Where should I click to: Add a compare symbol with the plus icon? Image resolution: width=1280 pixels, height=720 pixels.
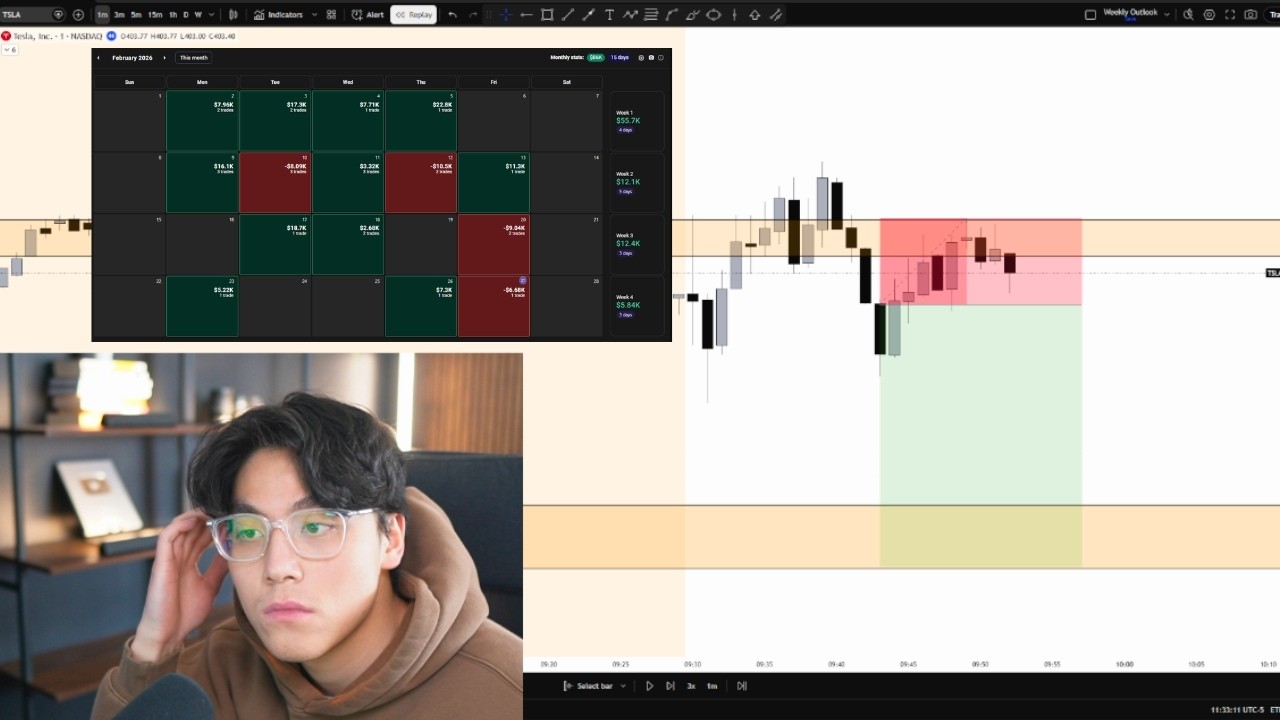(x=78, y=15)
